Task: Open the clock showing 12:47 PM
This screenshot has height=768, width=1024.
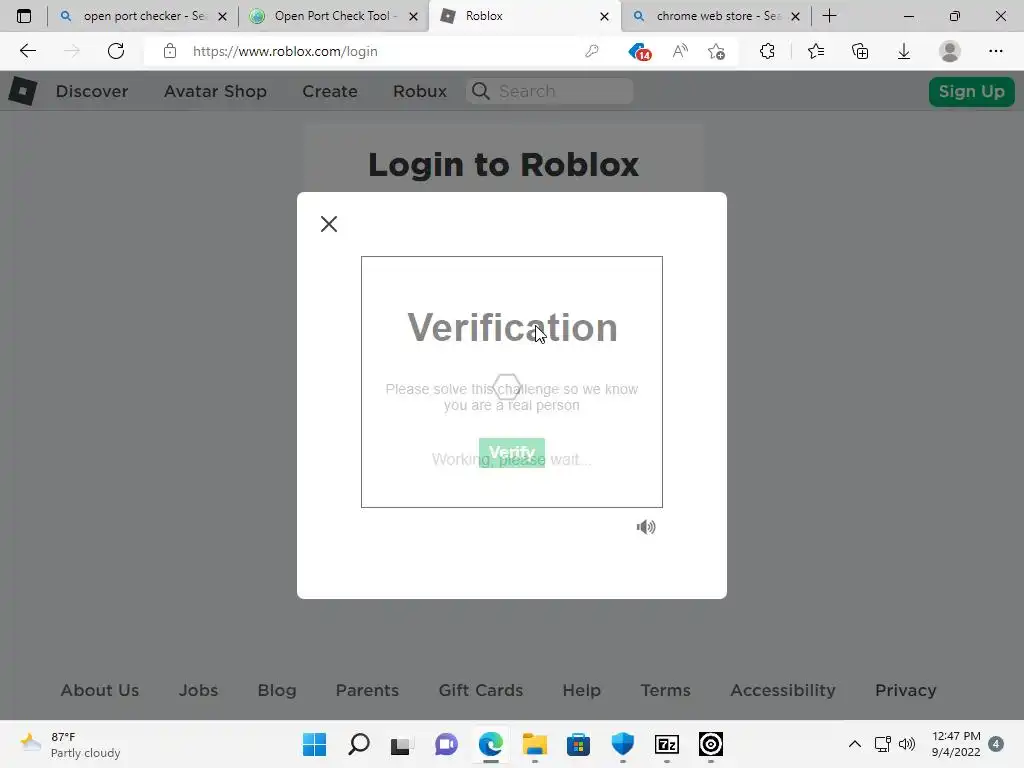Action: click(x=955, y=744)
